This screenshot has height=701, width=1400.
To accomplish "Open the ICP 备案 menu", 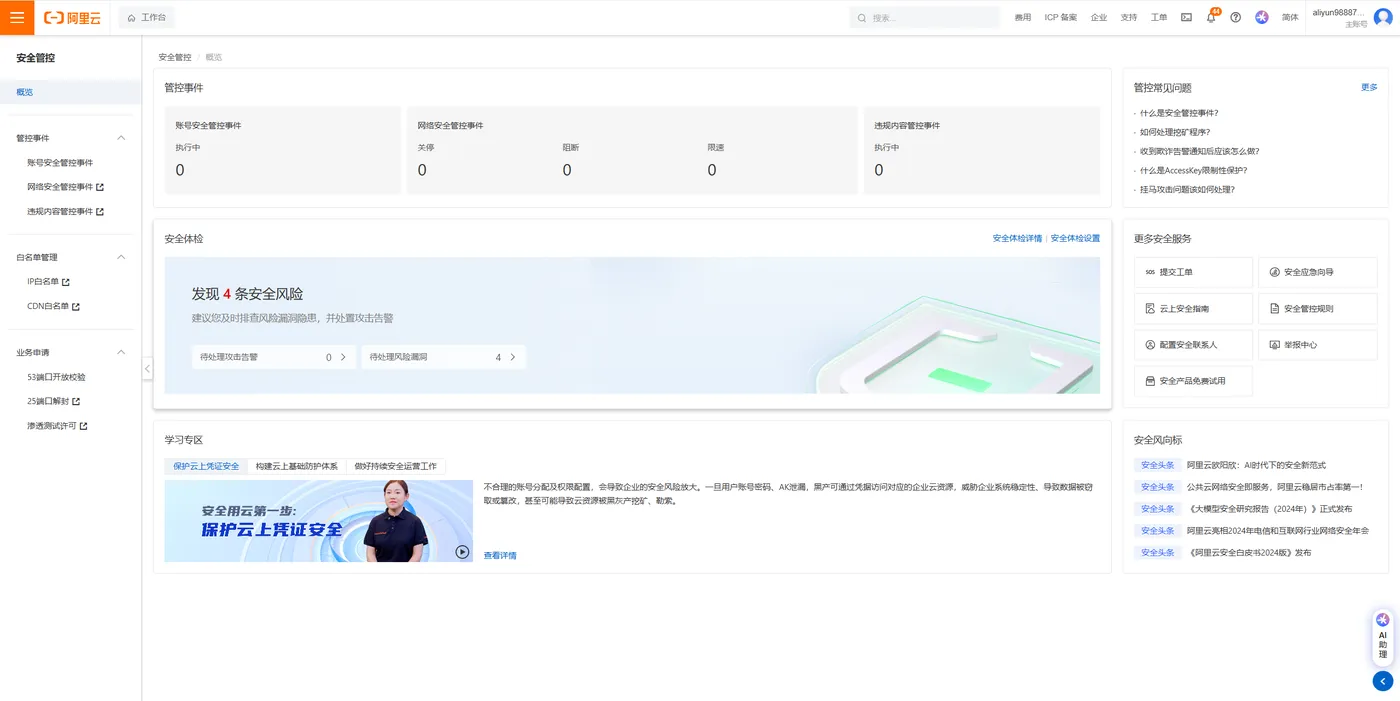I will (x=1061, y=18).
